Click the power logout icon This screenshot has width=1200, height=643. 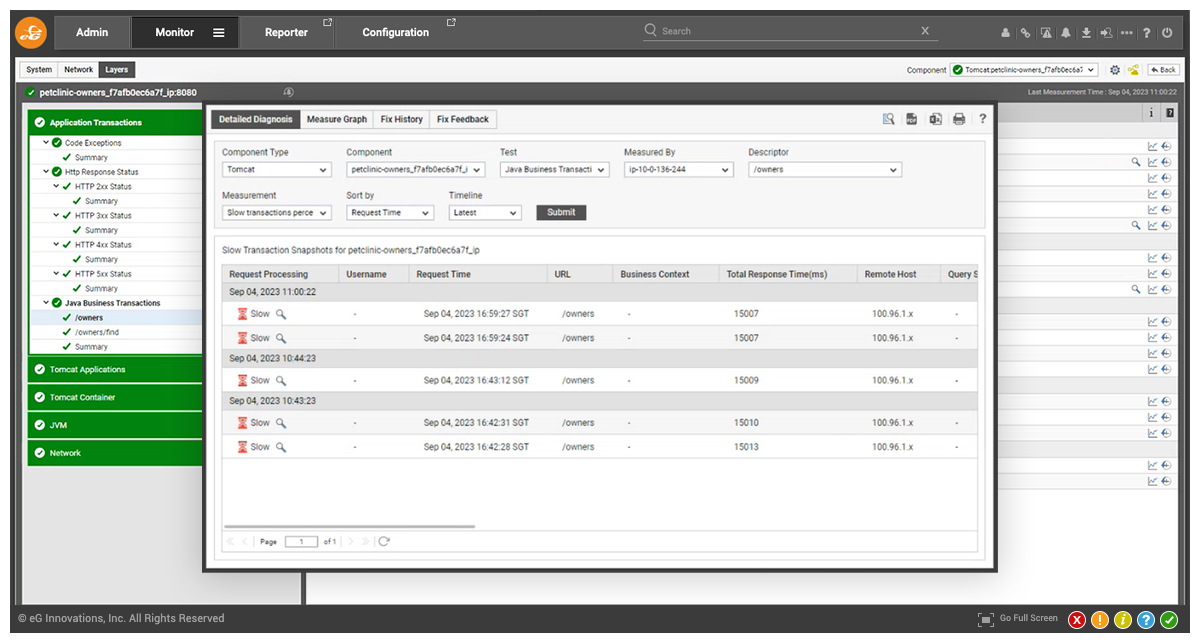pyautogui.click(x=1167, y=33)
